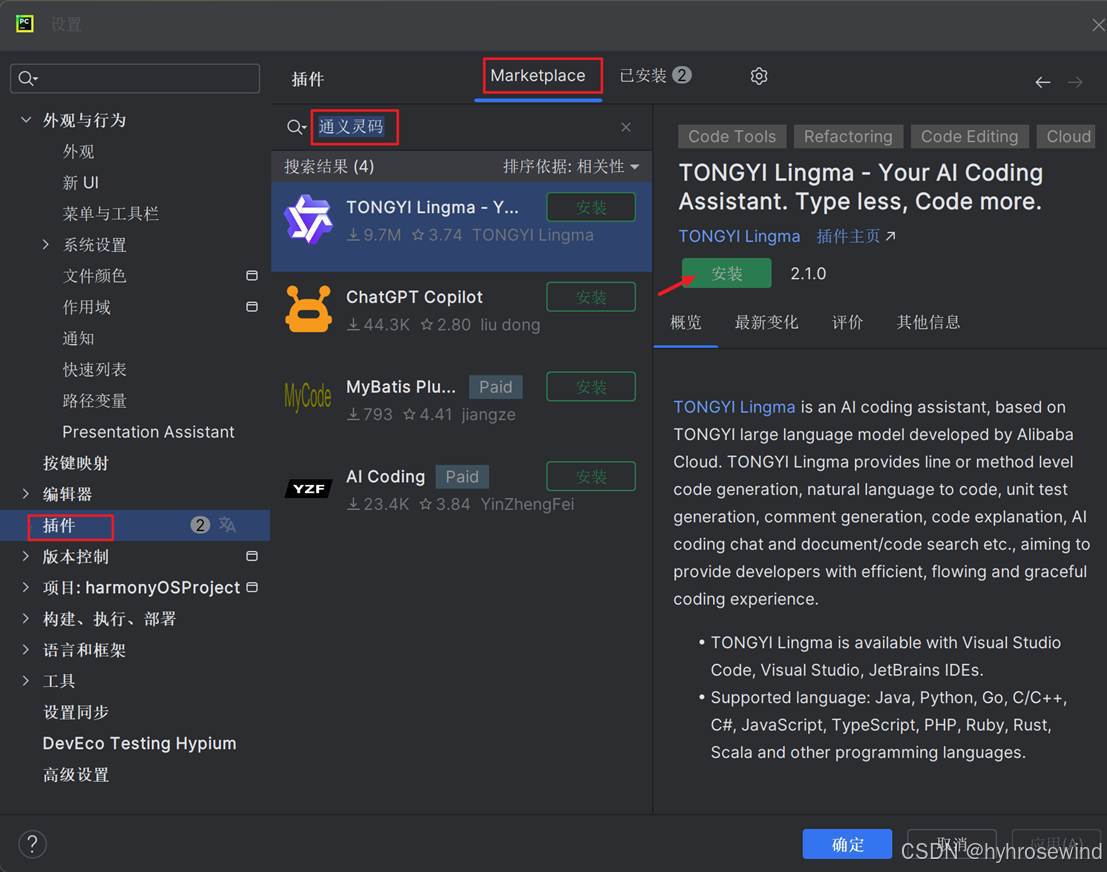Click the forward navigation arrow
The image size is (1107, 872).
click(x=1075, y=83)
